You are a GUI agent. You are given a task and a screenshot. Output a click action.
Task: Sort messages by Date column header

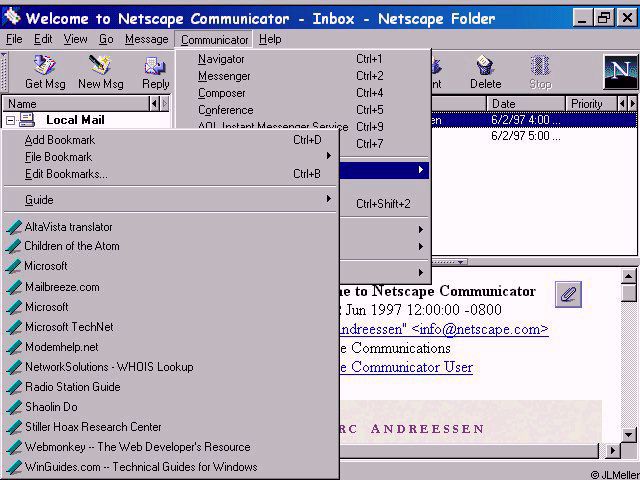(x=526, y=104)
